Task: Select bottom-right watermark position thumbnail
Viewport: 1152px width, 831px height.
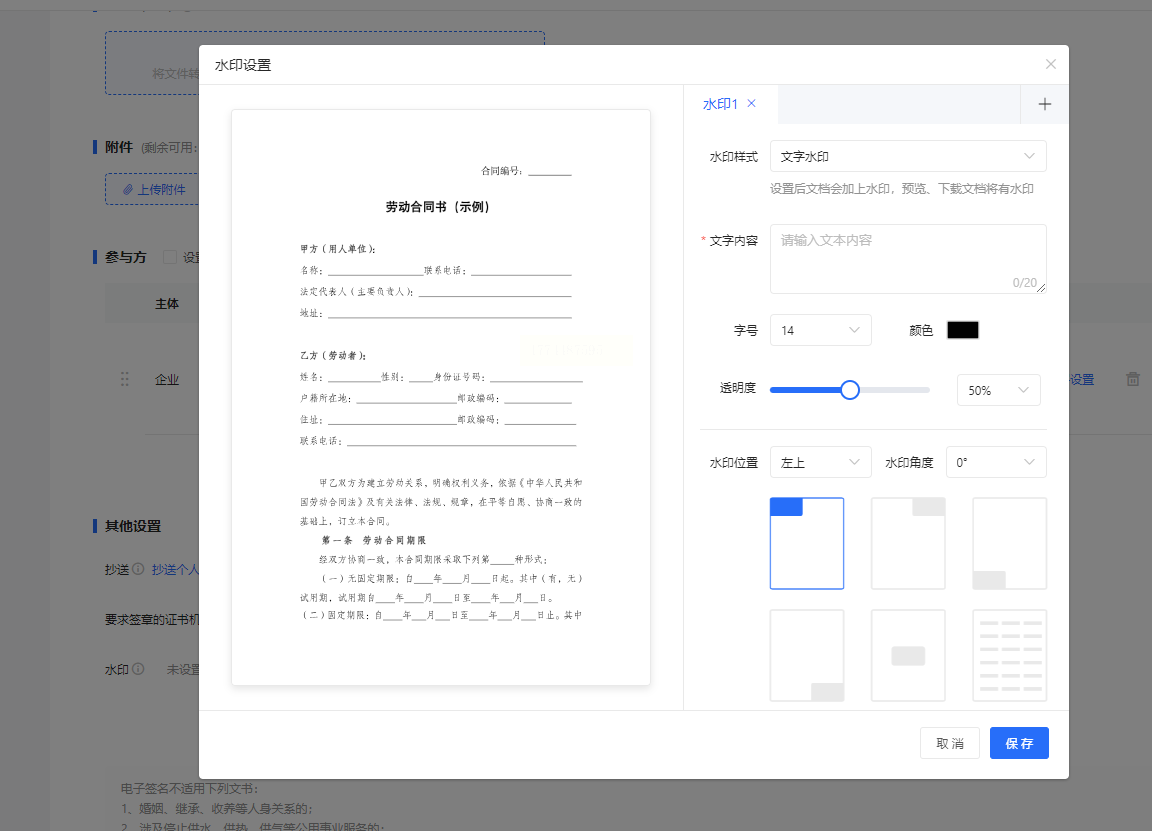Action: click(806, 655)
